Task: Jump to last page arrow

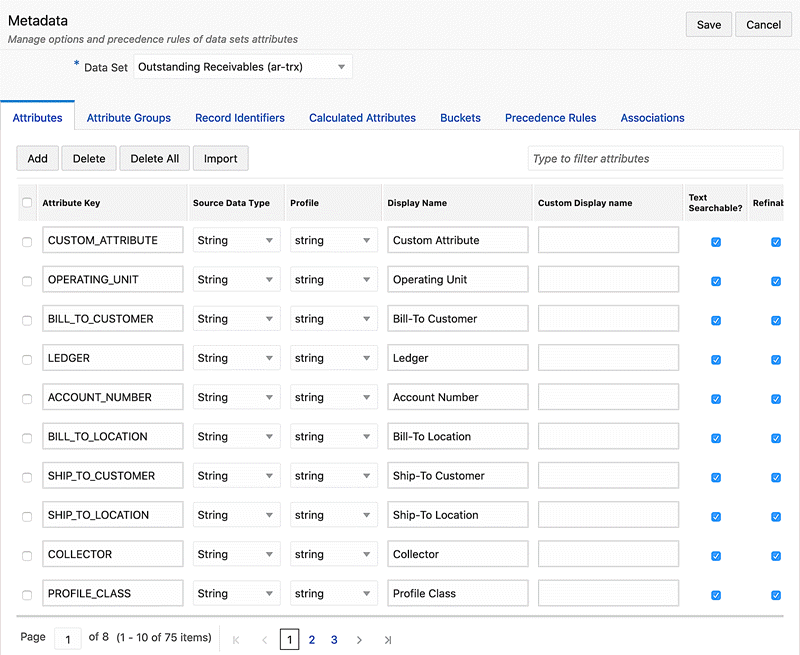Action: (388, 640)
